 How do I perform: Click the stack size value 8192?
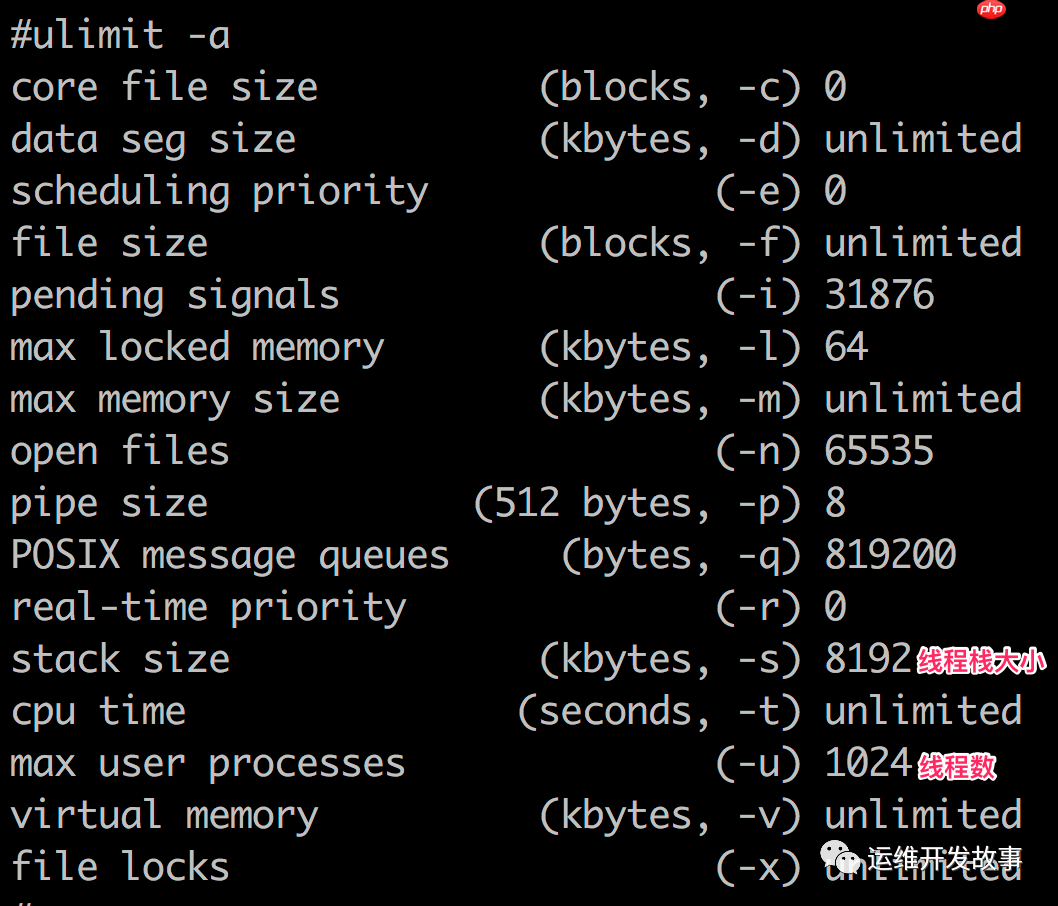(x=868, y=660)
